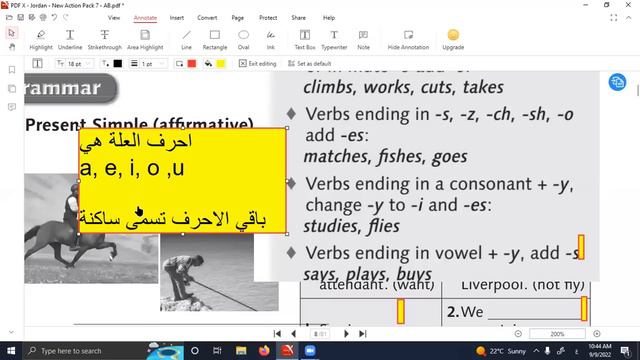Open the Insert tab

(177, 18)
